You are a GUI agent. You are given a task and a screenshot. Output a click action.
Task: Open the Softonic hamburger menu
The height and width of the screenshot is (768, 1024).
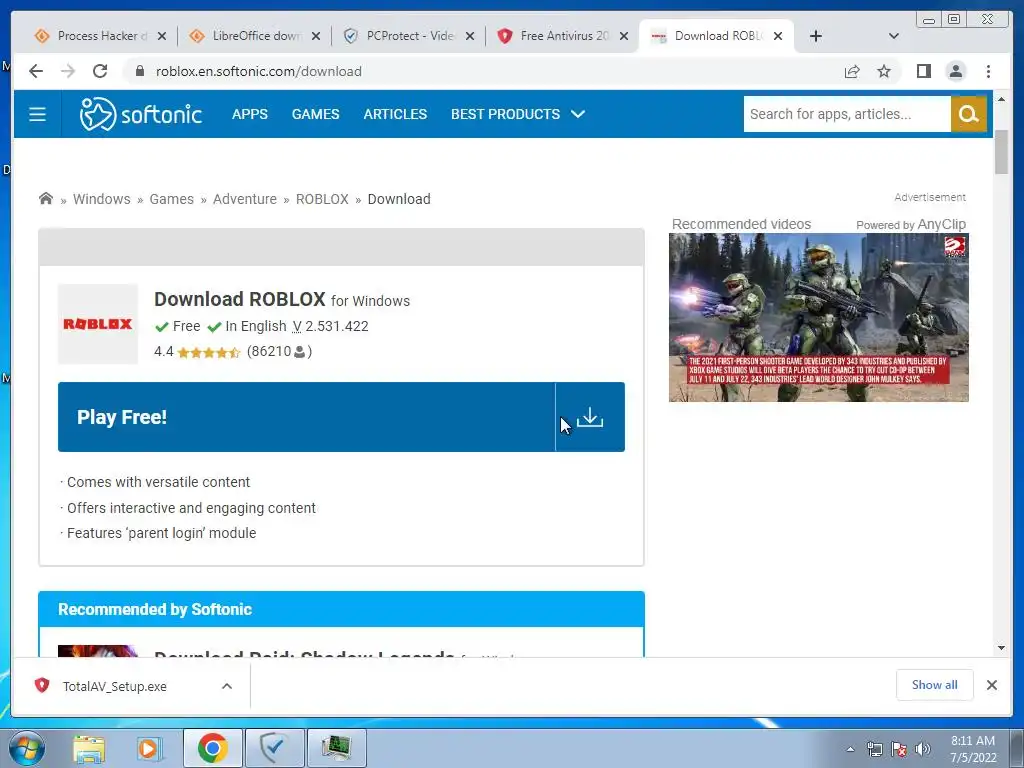click(x=37, y=114)
